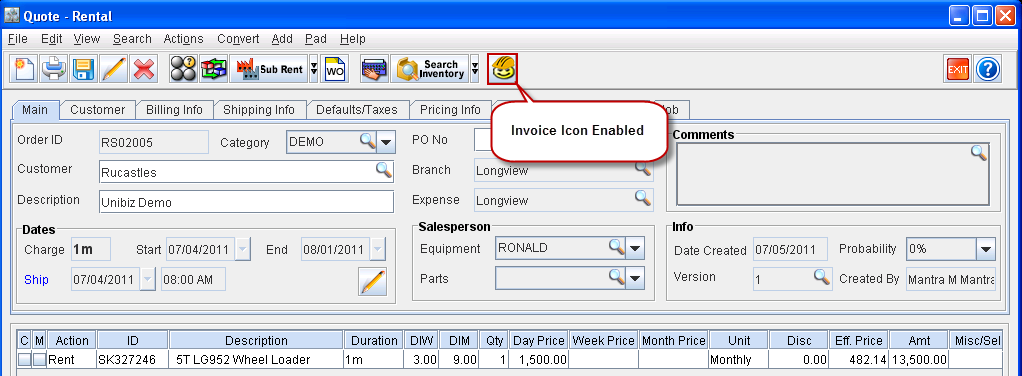
Task: Expand the Equipment salesperson dropdown
Action: coord(636,248)
